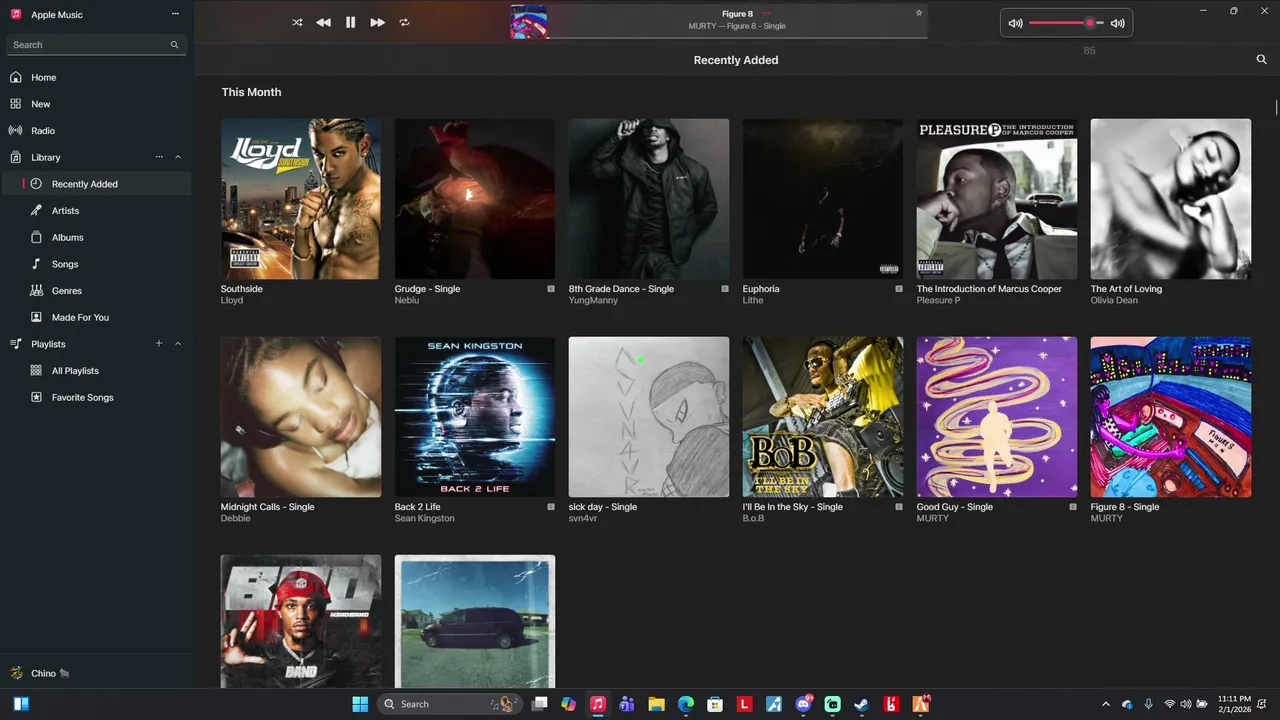Open Favorite Songs playlist
The image size is (1280, 720).
pyautogui.click(x=96, y=397)
